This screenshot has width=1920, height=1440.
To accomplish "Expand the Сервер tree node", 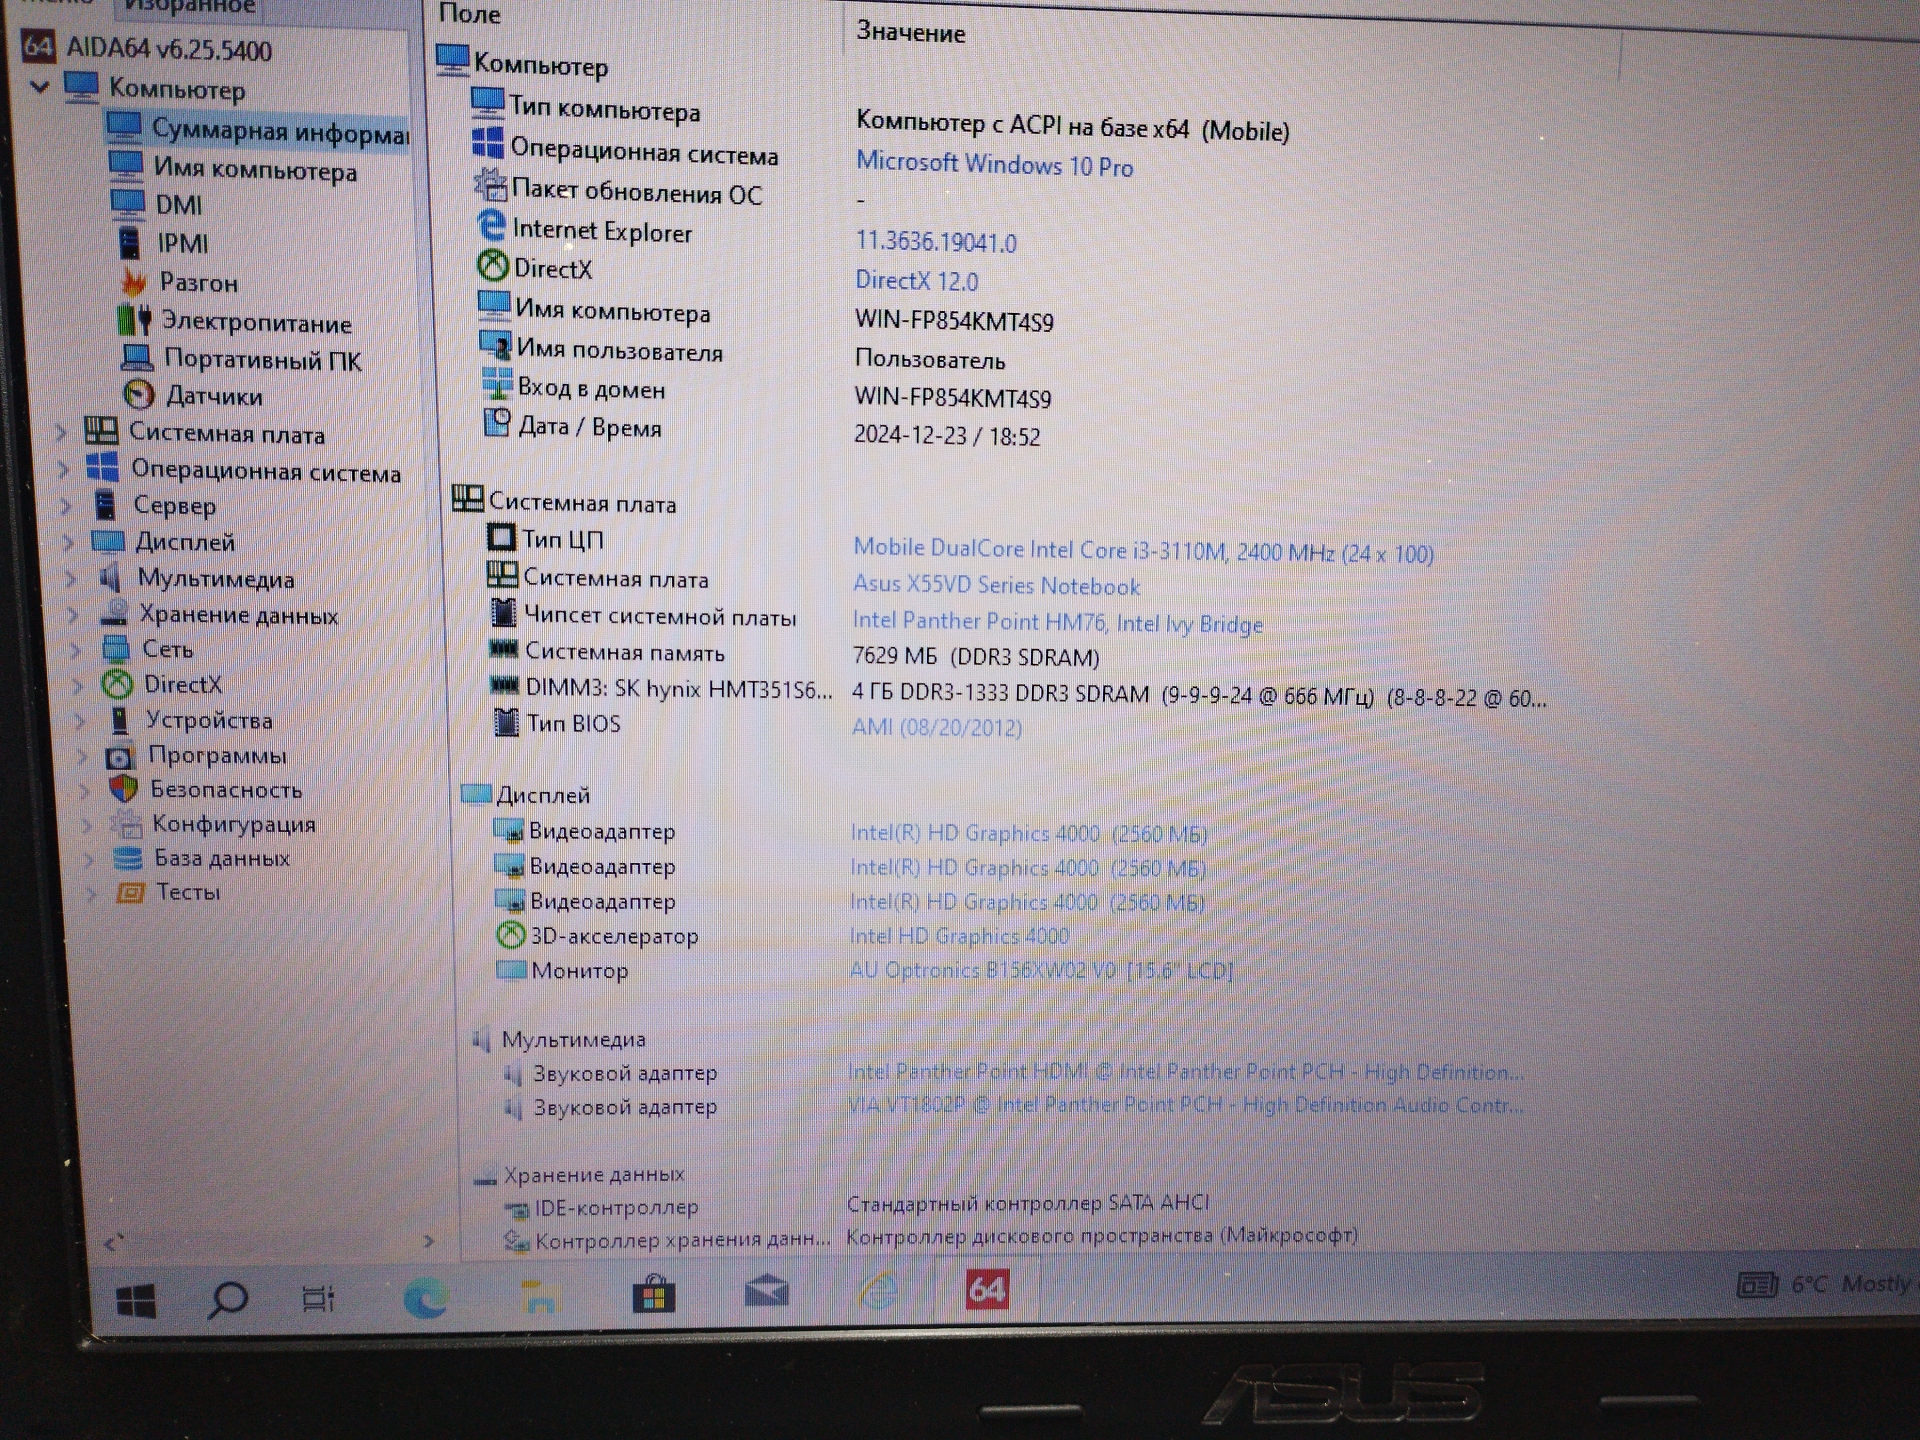I will click(66, 505).
